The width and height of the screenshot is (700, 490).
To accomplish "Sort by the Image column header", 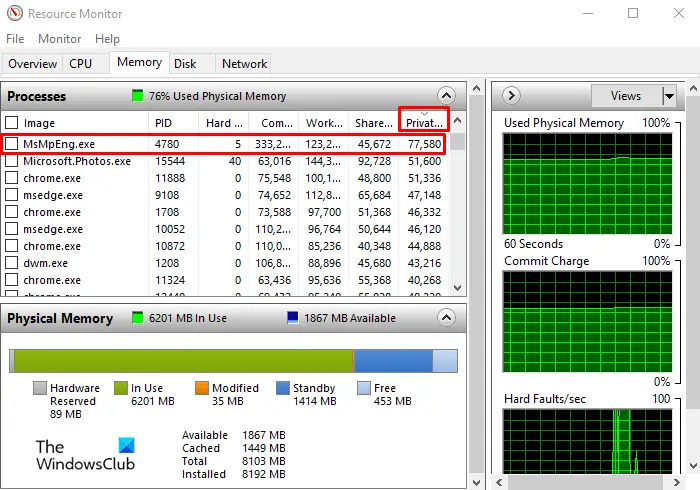I will [85, 123].
